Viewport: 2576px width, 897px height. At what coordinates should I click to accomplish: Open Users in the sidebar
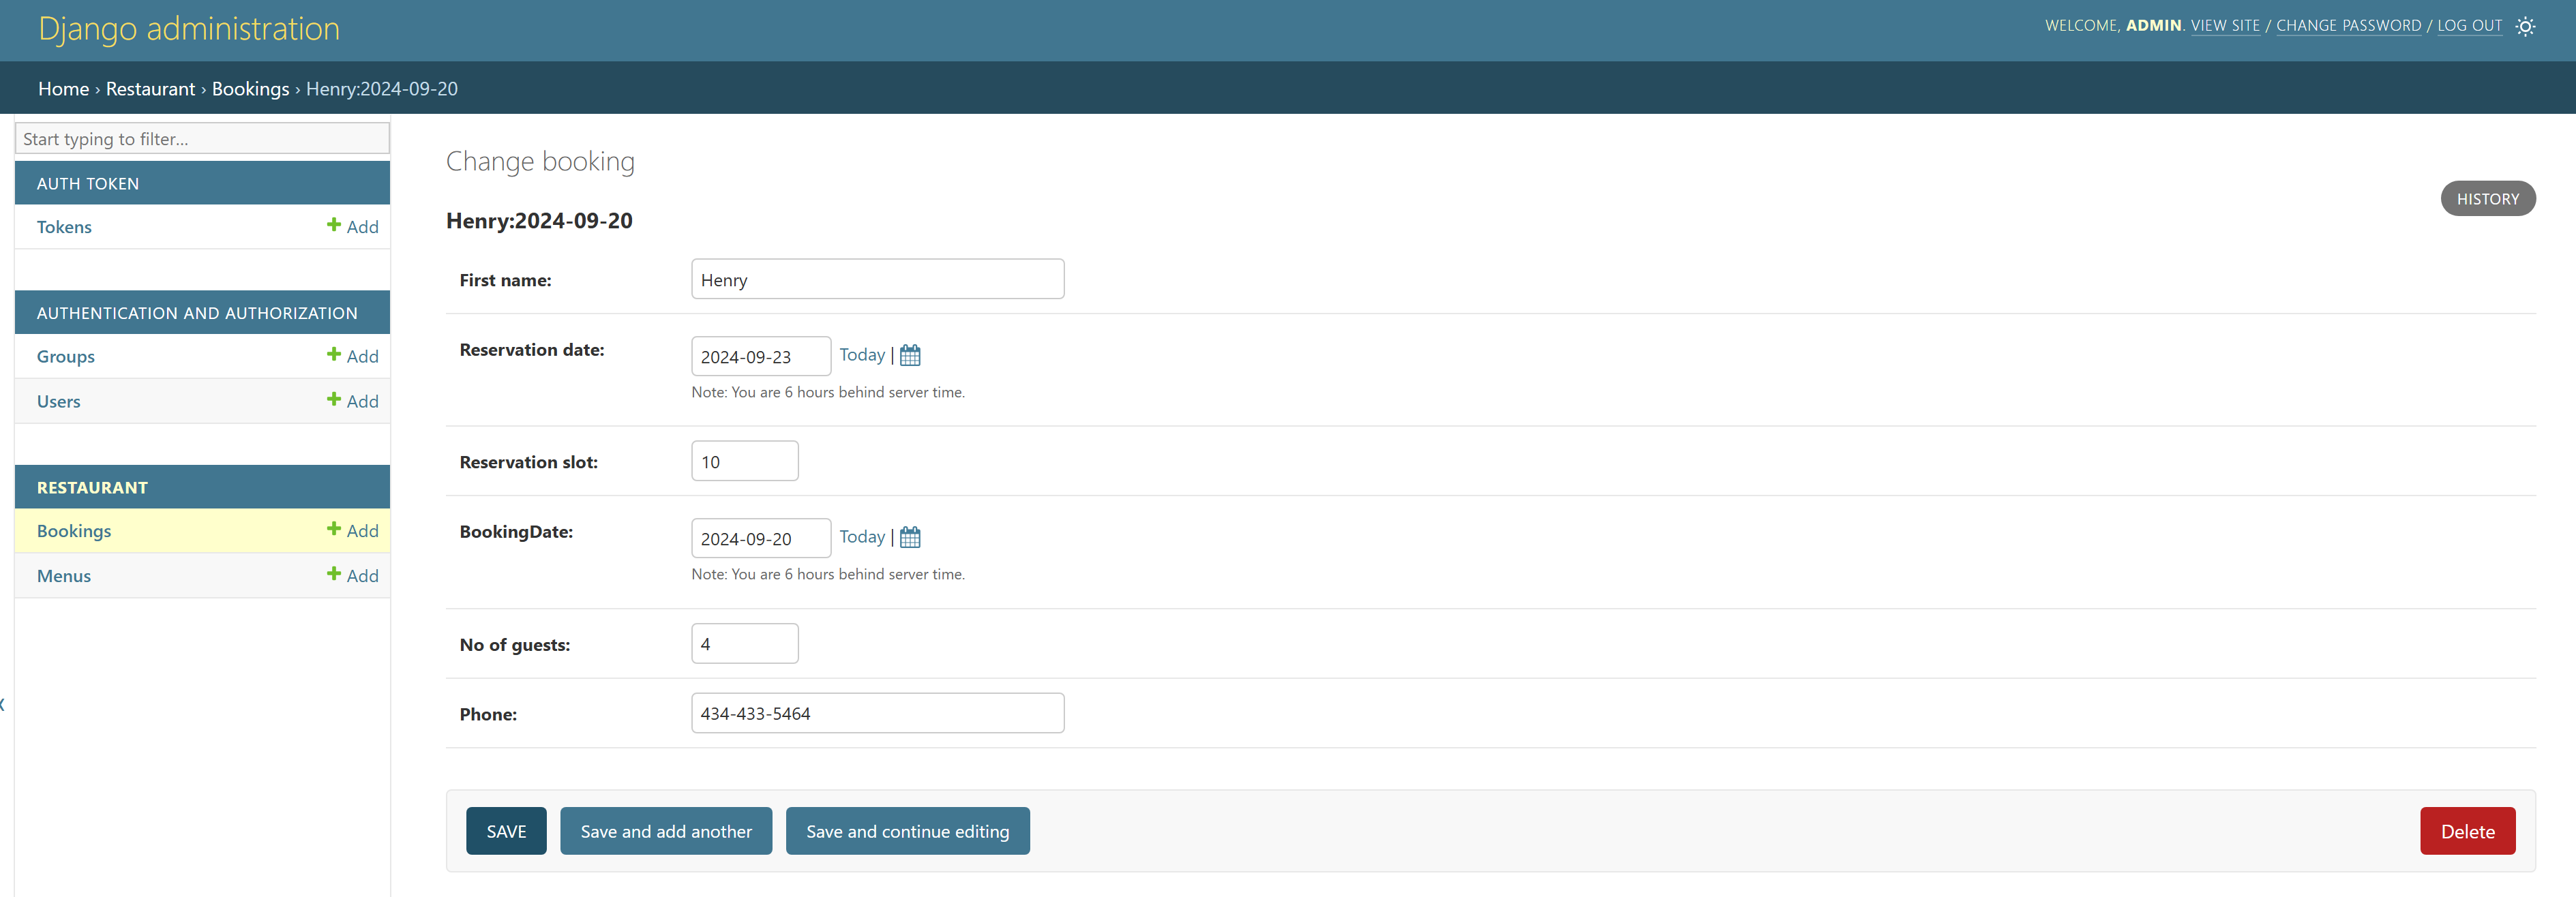point(59,401)
